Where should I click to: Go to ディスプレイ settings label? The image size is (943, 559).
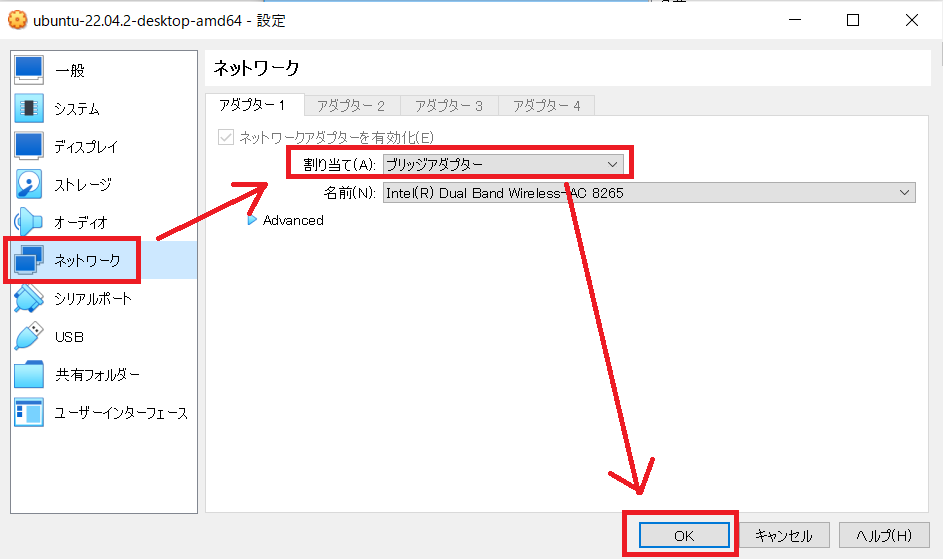[x=86, y=147]
